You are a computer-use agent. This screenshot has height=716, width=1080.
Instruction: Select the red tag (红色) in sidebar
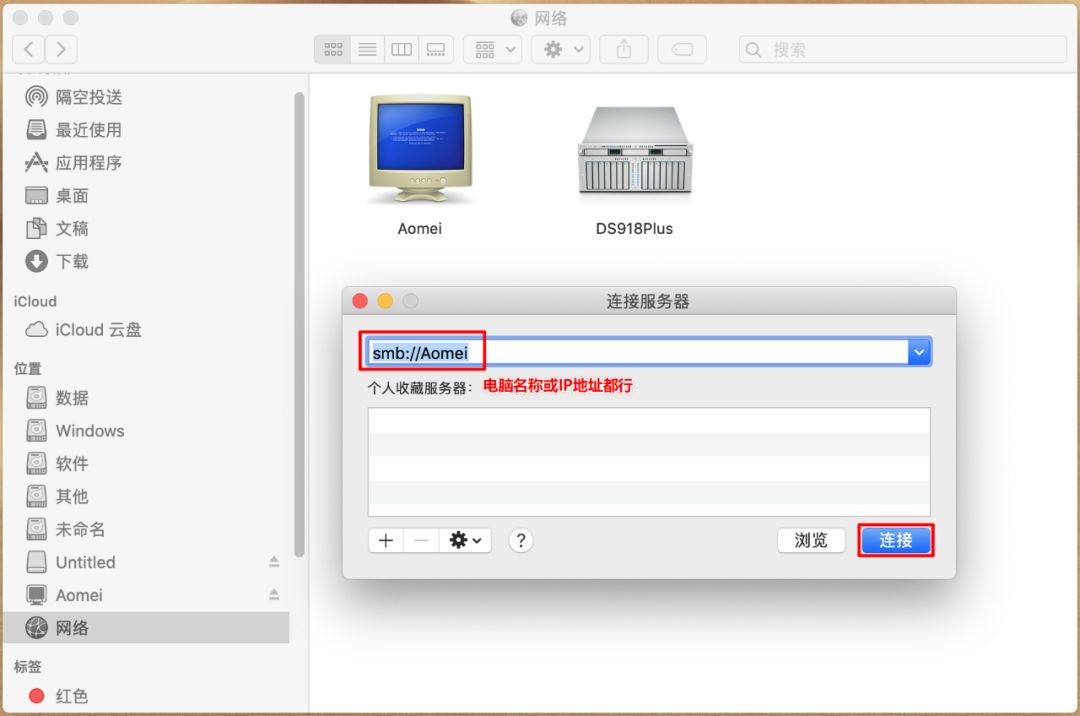point(146,696)
